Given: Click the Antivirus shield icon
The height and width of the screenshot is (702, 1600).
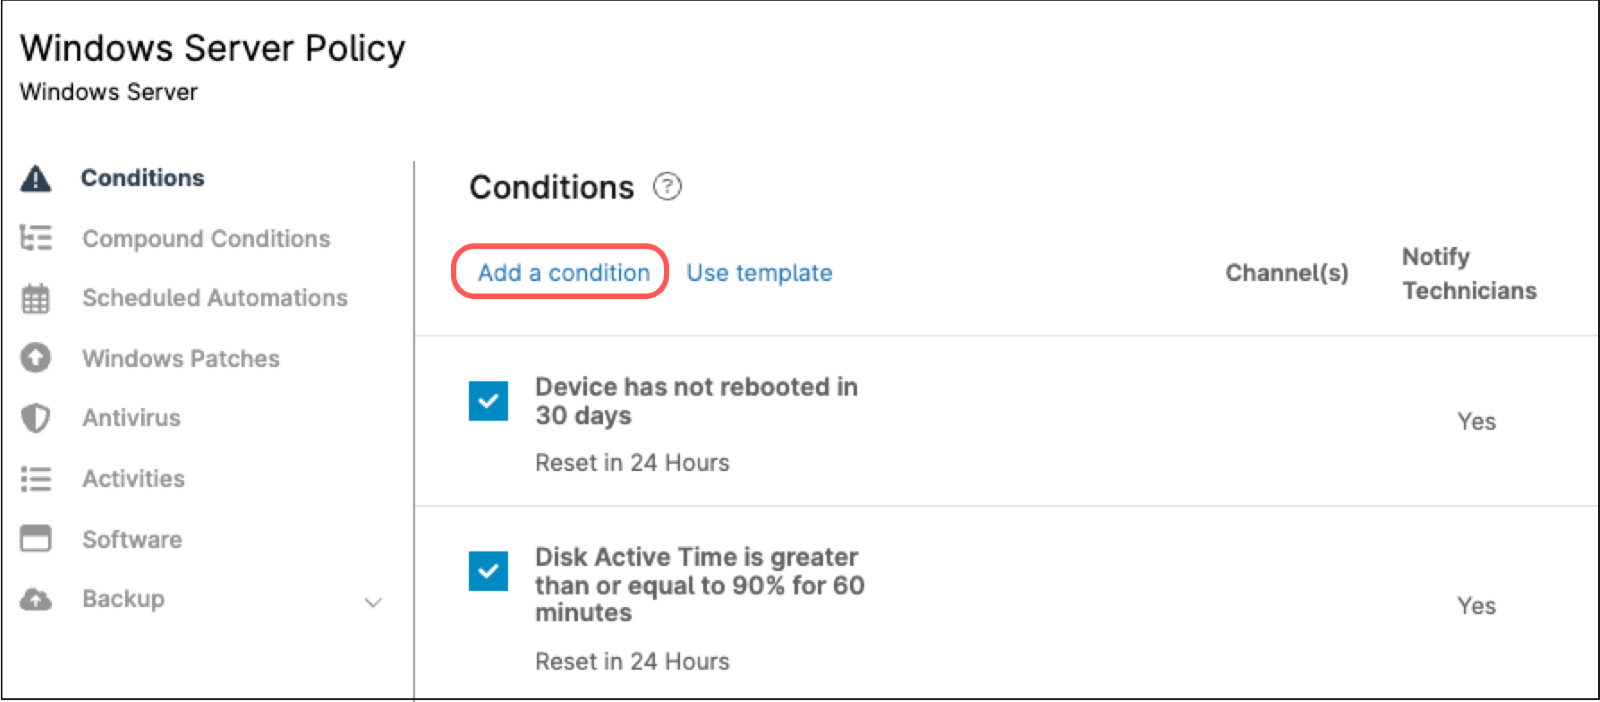Looking at the screenshot, I should pos(35,418).
